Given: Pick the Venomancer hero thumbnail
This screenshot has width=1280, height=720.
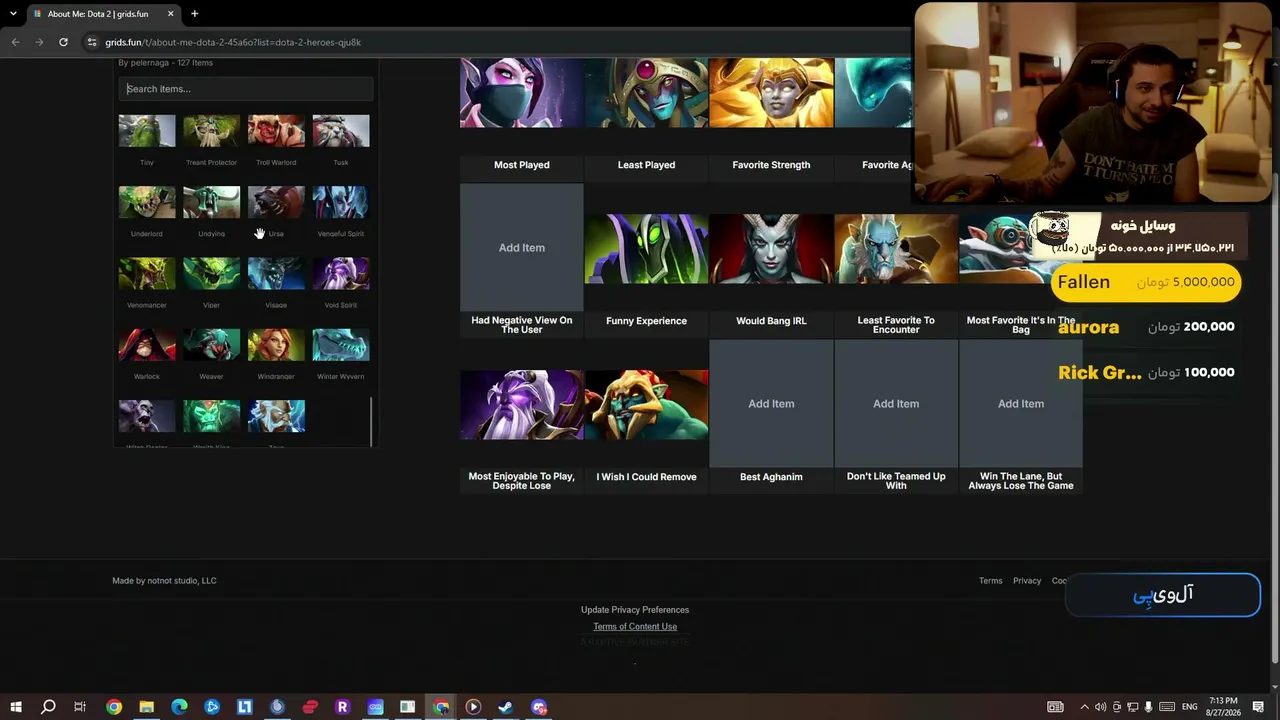Looking at the screenshot, I should pyautogui.click(x=147, y=273).
